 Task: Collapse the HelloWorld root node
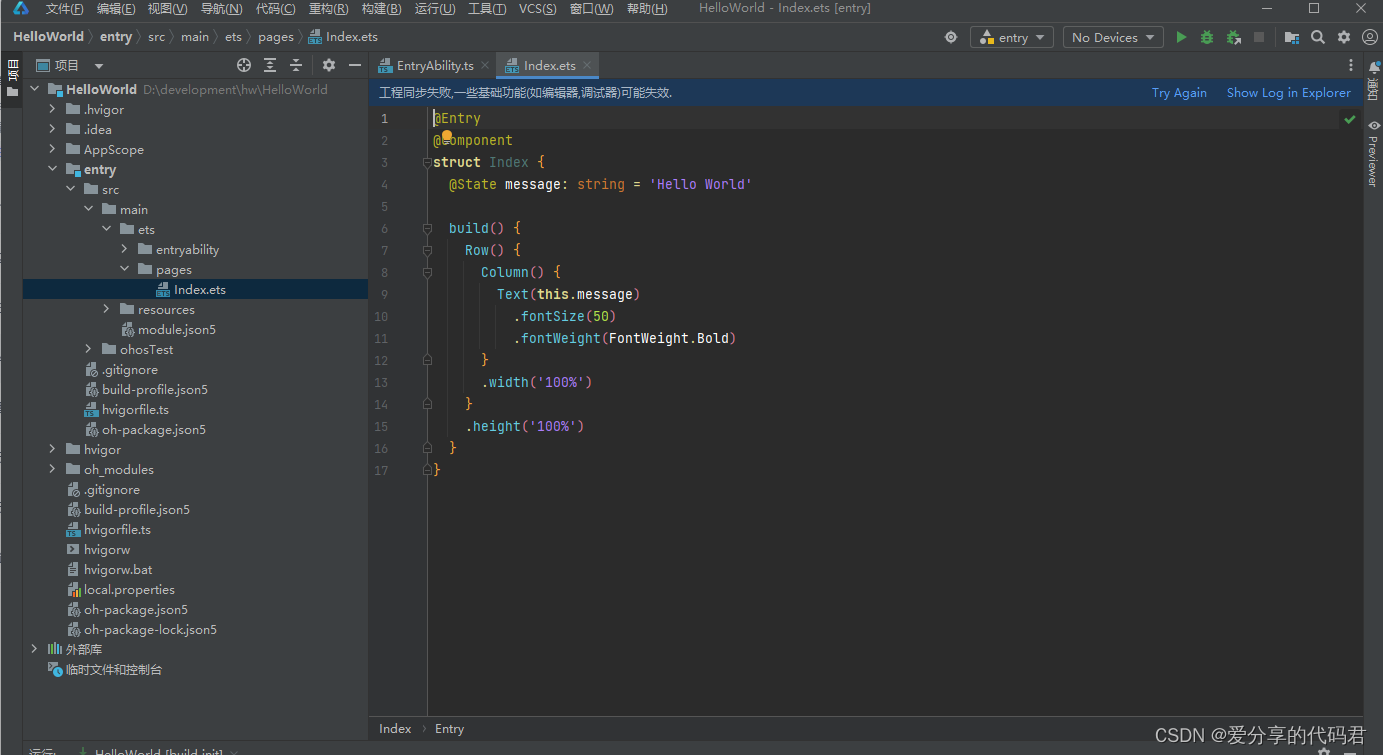pyautogui.click(x=35, y=89)
